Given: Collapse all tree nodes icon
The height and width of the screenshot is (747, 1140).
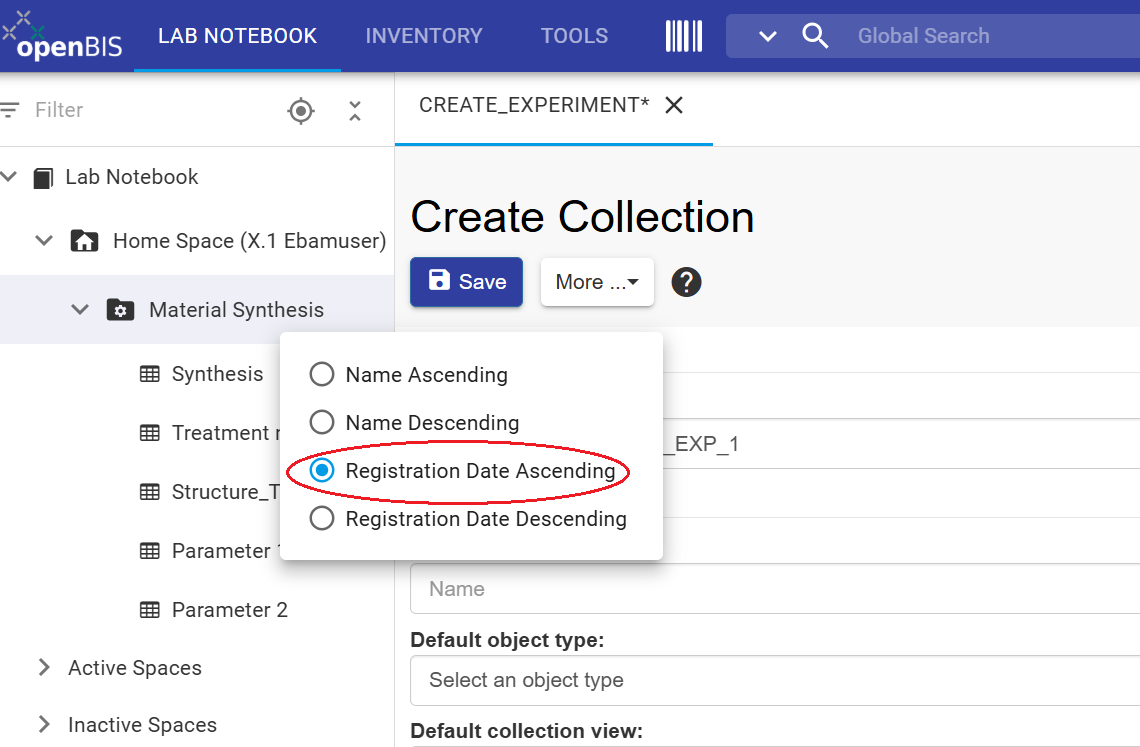Looking at the screenshot, I should pos(355,111).
